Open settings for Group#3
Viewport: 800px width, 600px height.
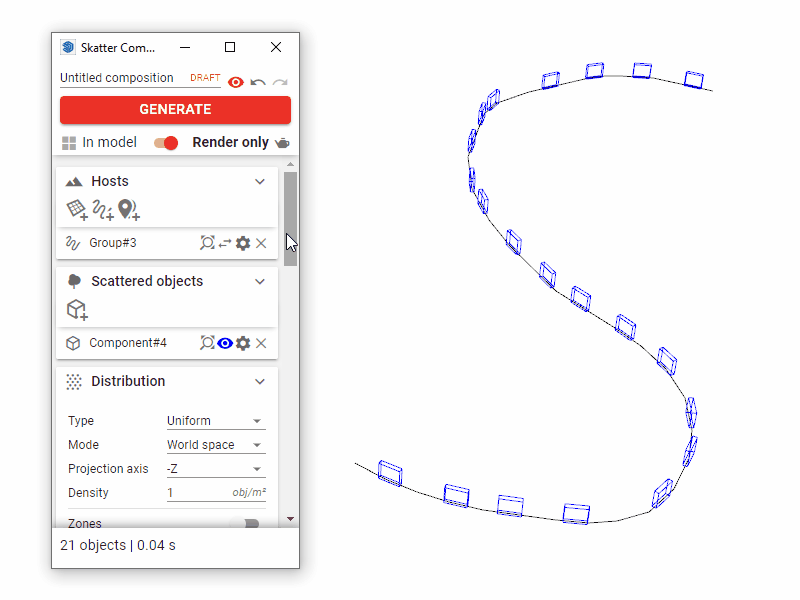[243, 242]
